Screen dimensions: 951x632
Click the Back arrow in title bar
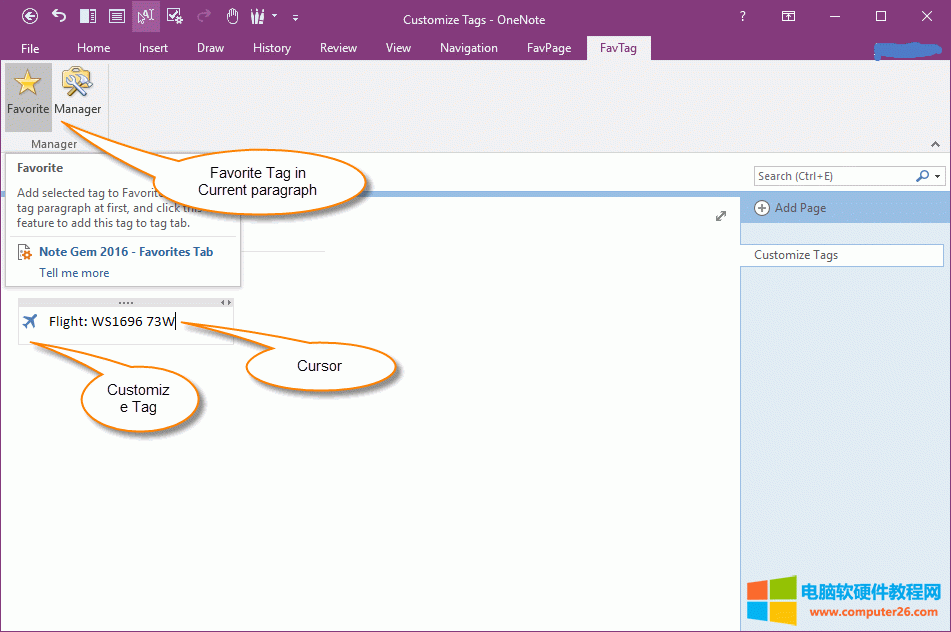pos(30,16)
